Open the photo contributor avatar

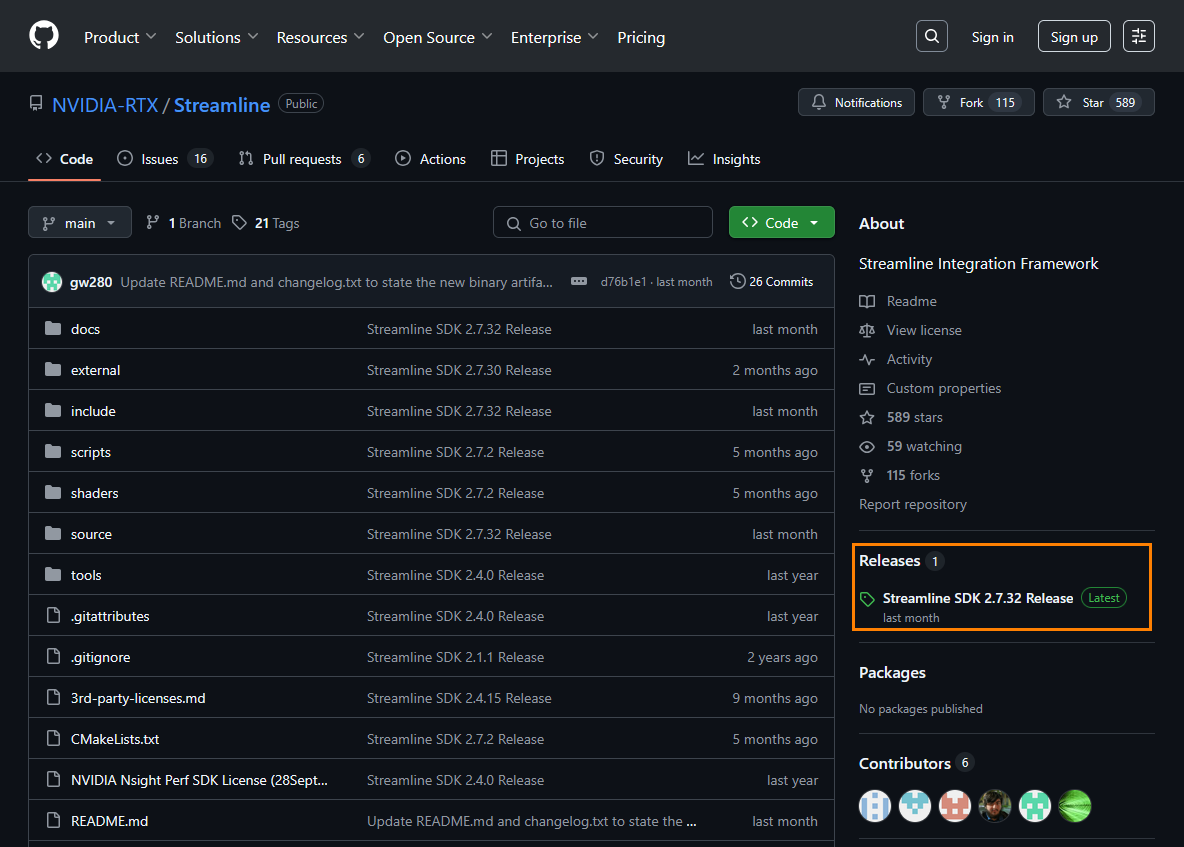[x=994, y=805]
